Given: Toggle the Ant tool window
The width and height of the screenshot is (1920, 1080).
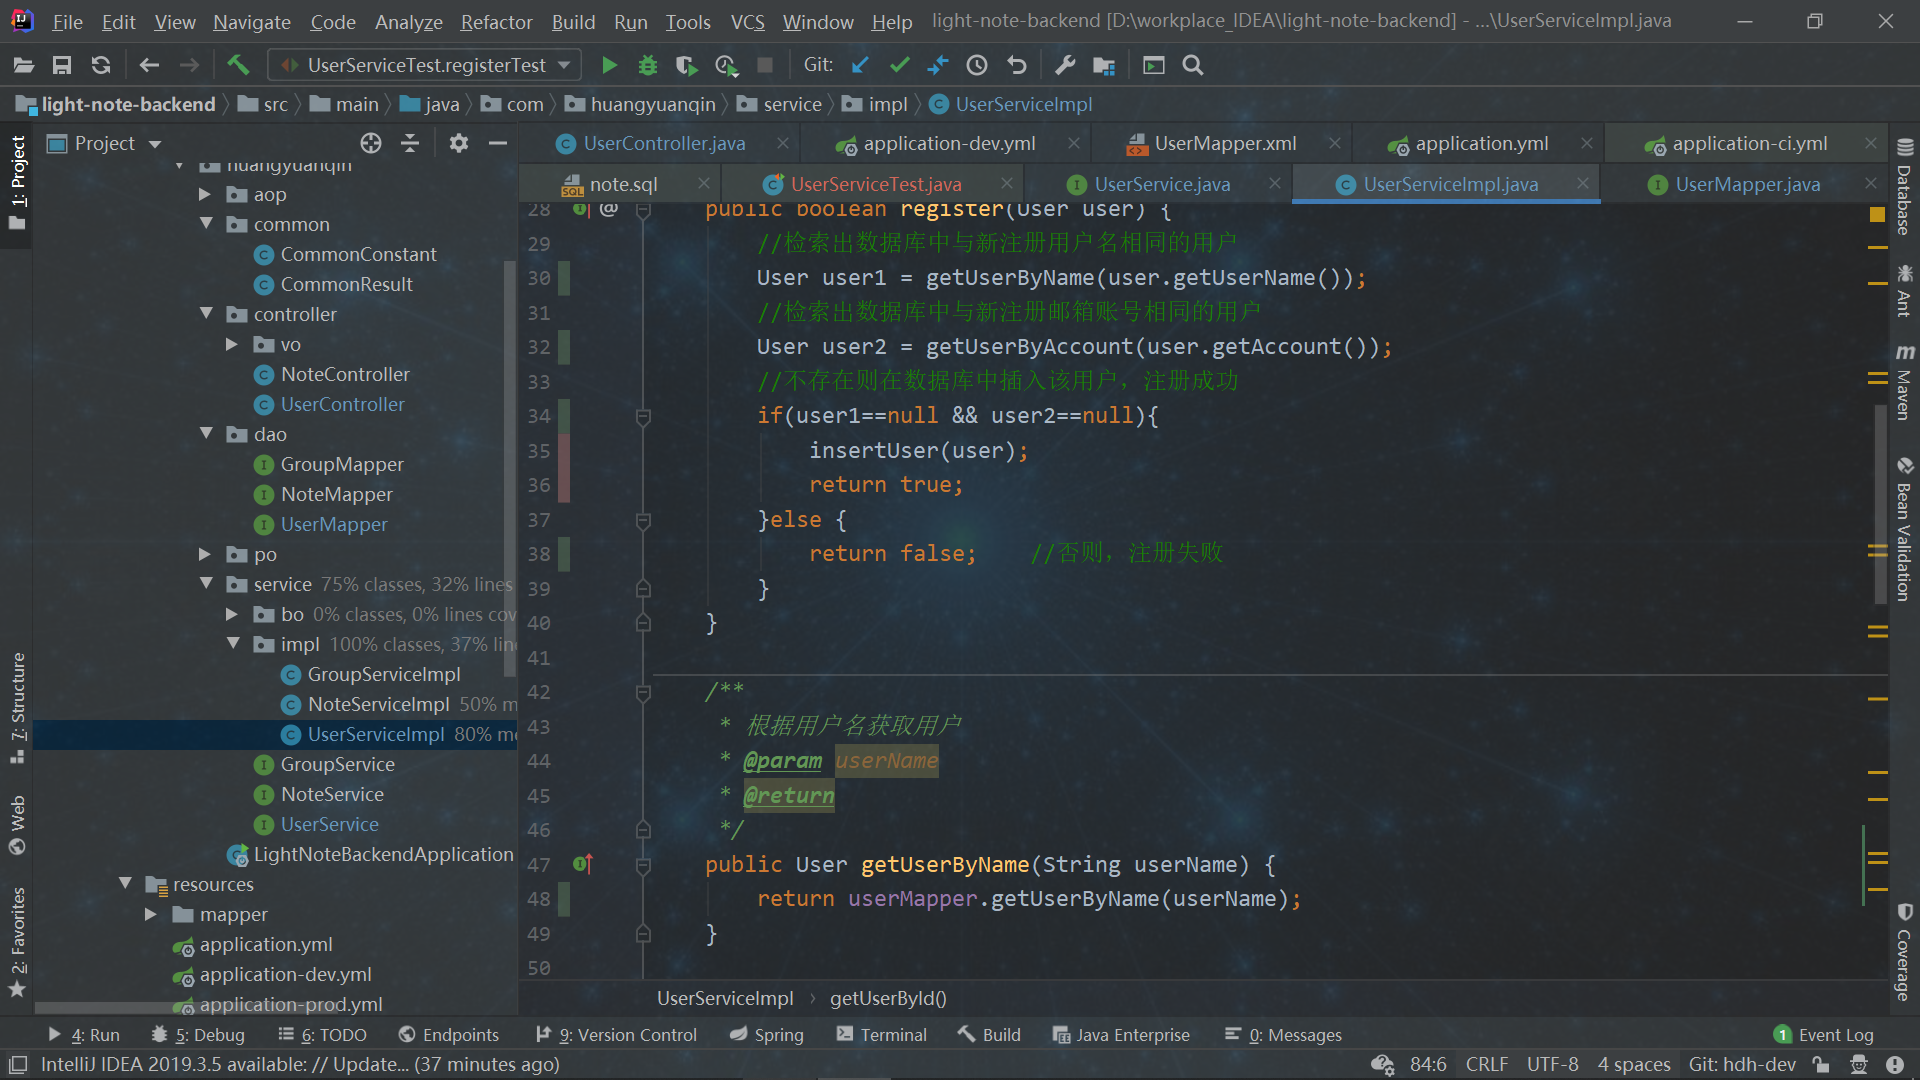Looking at the screenshot, I should [x=1904, y=290].
